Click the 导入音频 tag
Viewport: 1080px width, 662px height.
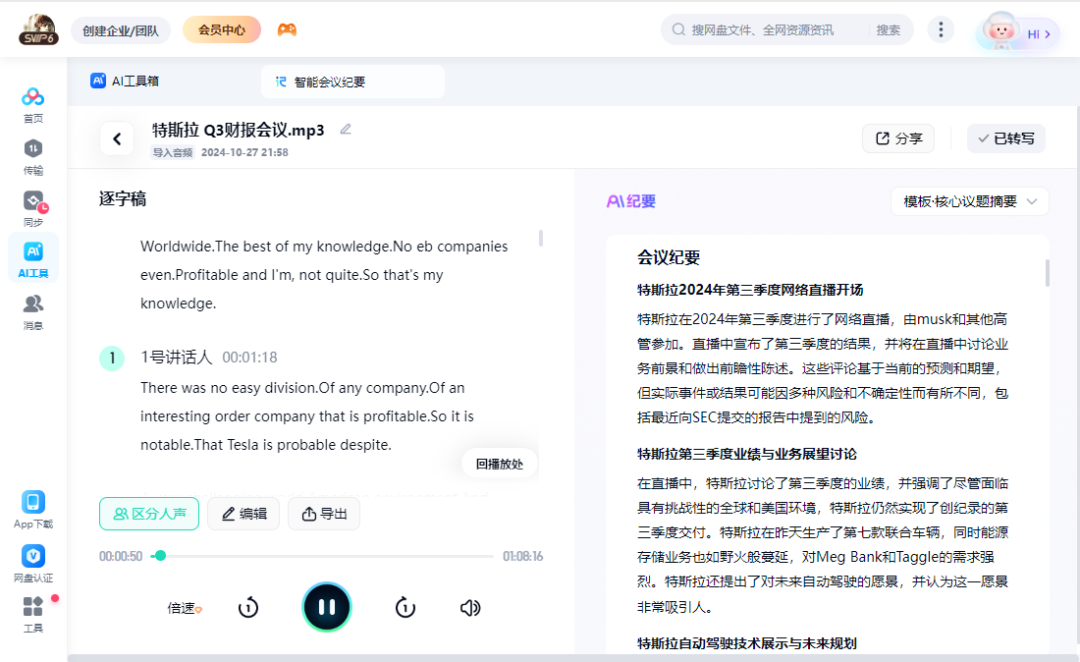coord(173,152)
